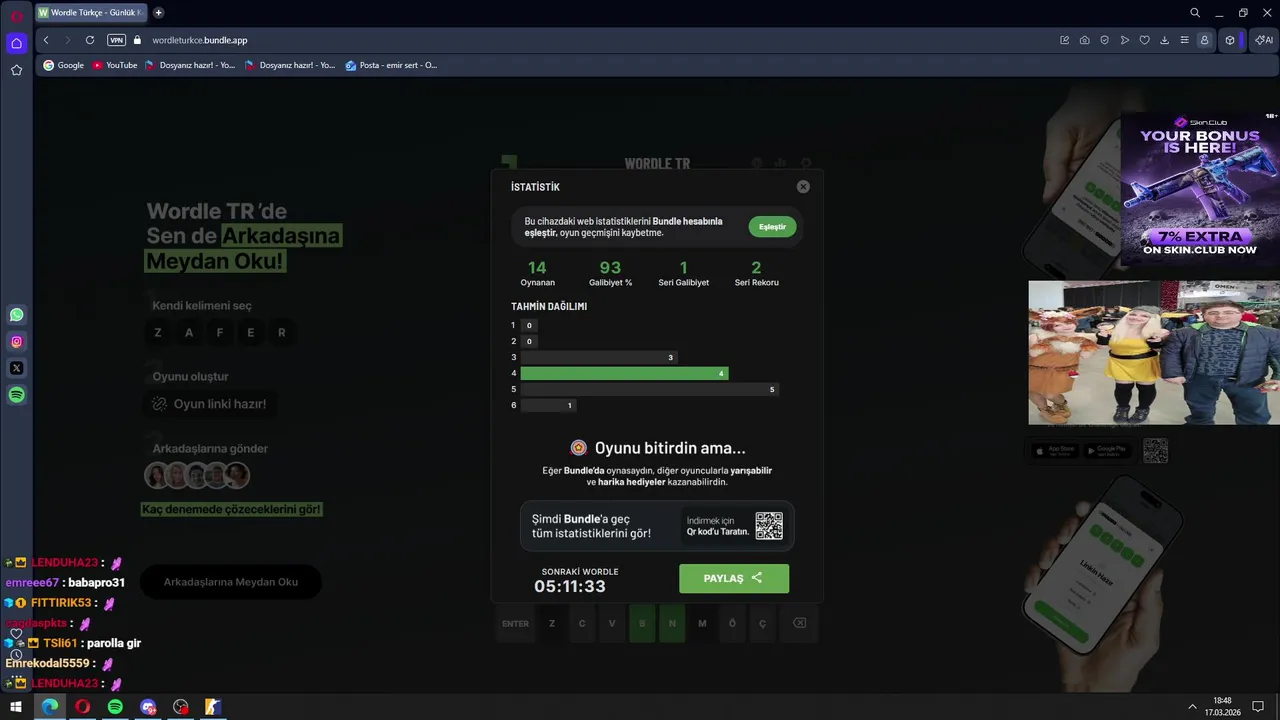
Task: Open the Aria AI button
Action: (1264, 40)
